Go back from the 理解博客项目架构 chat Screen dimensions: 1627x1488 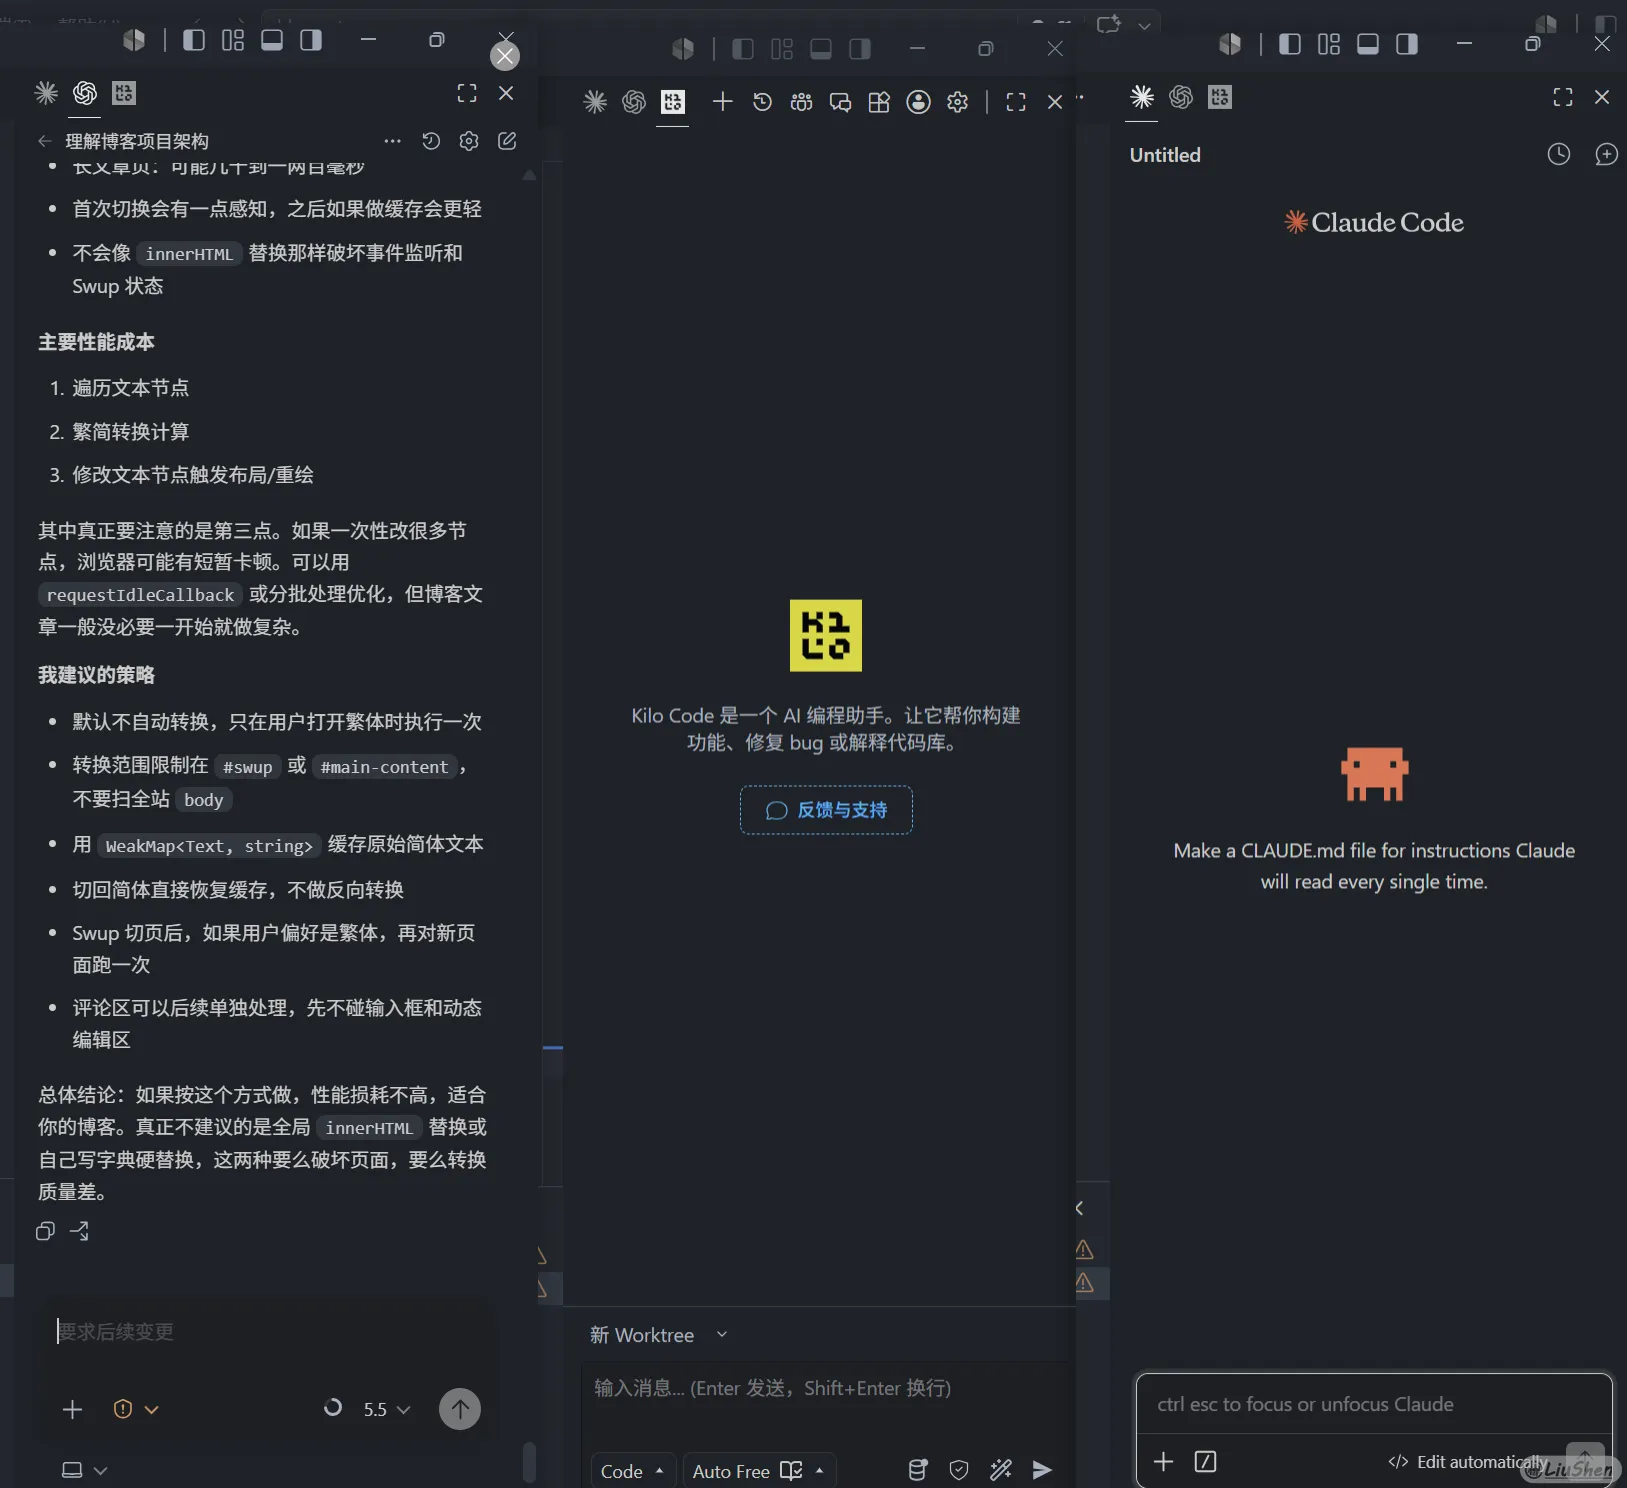coord(44,141)
